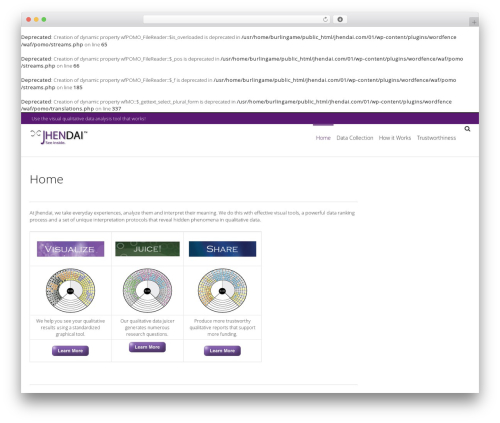Click deprecated warning mentioning line 65
This screenshot has height=423, width=500.
click(x=238, y=41)
